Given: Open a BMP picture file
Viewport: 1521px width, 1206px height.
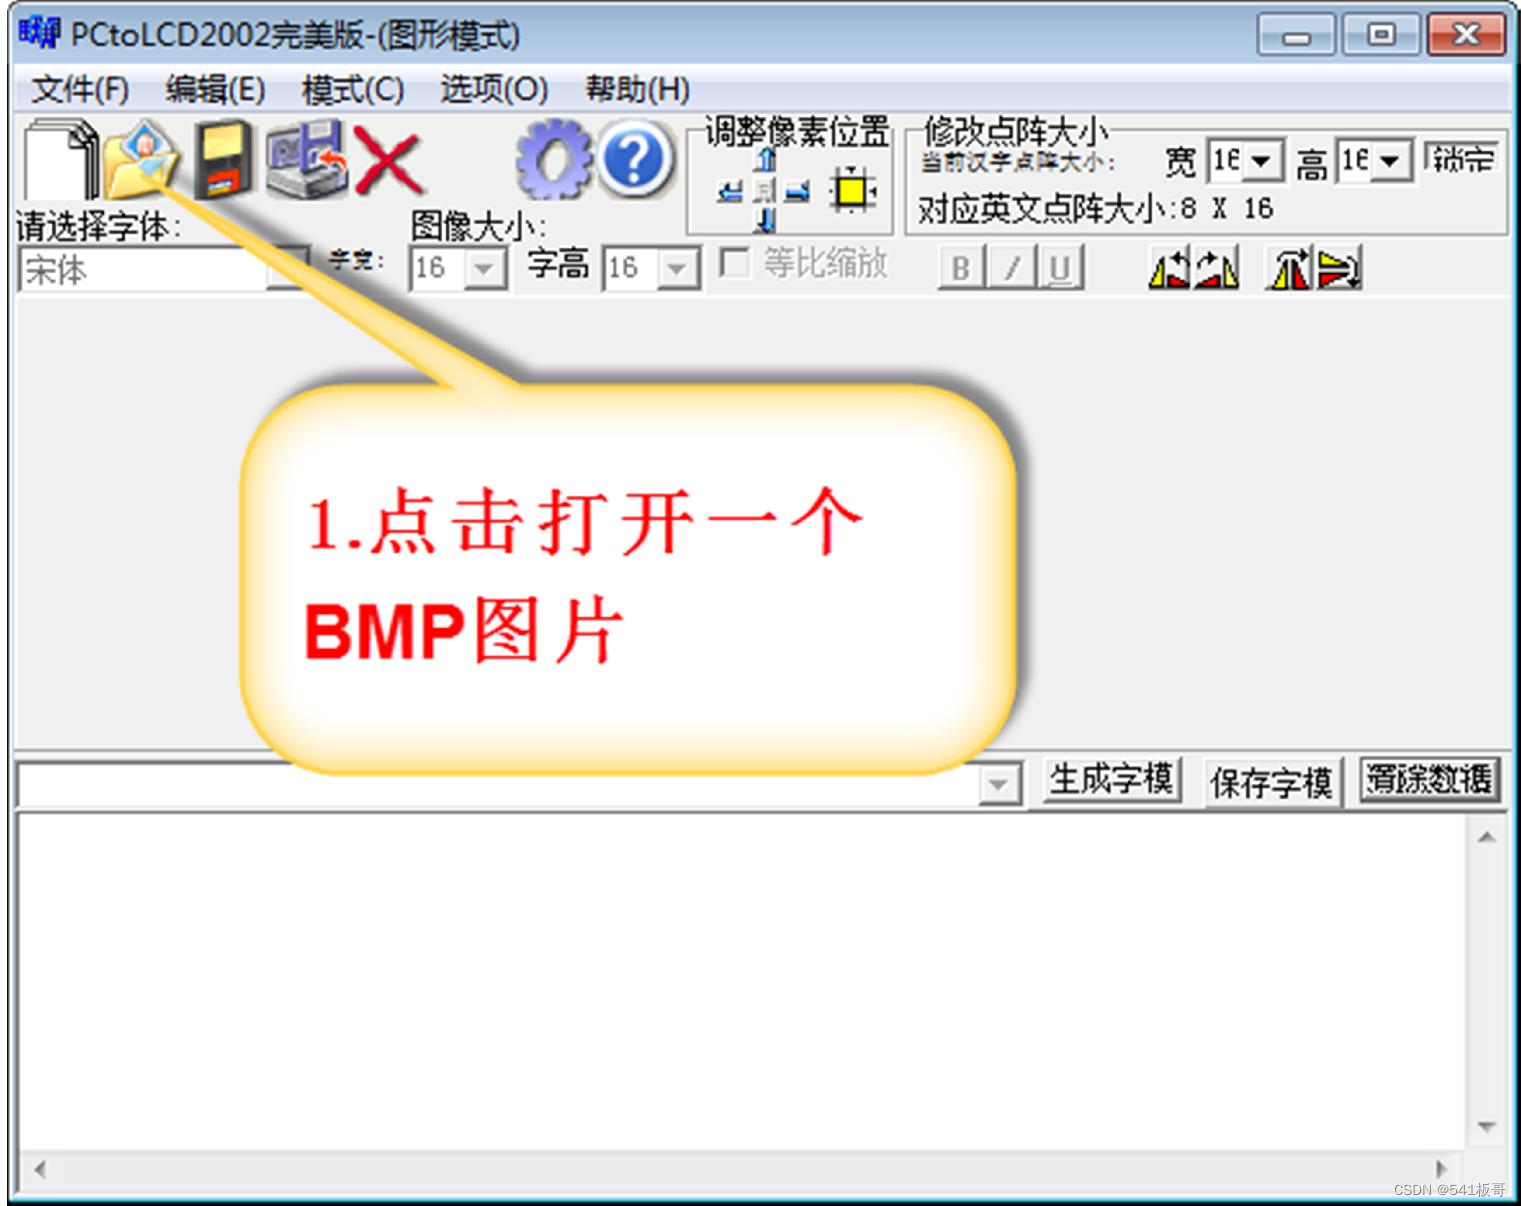Looking at the screenshot, I should pyautogui.click(x=140, y=160).
